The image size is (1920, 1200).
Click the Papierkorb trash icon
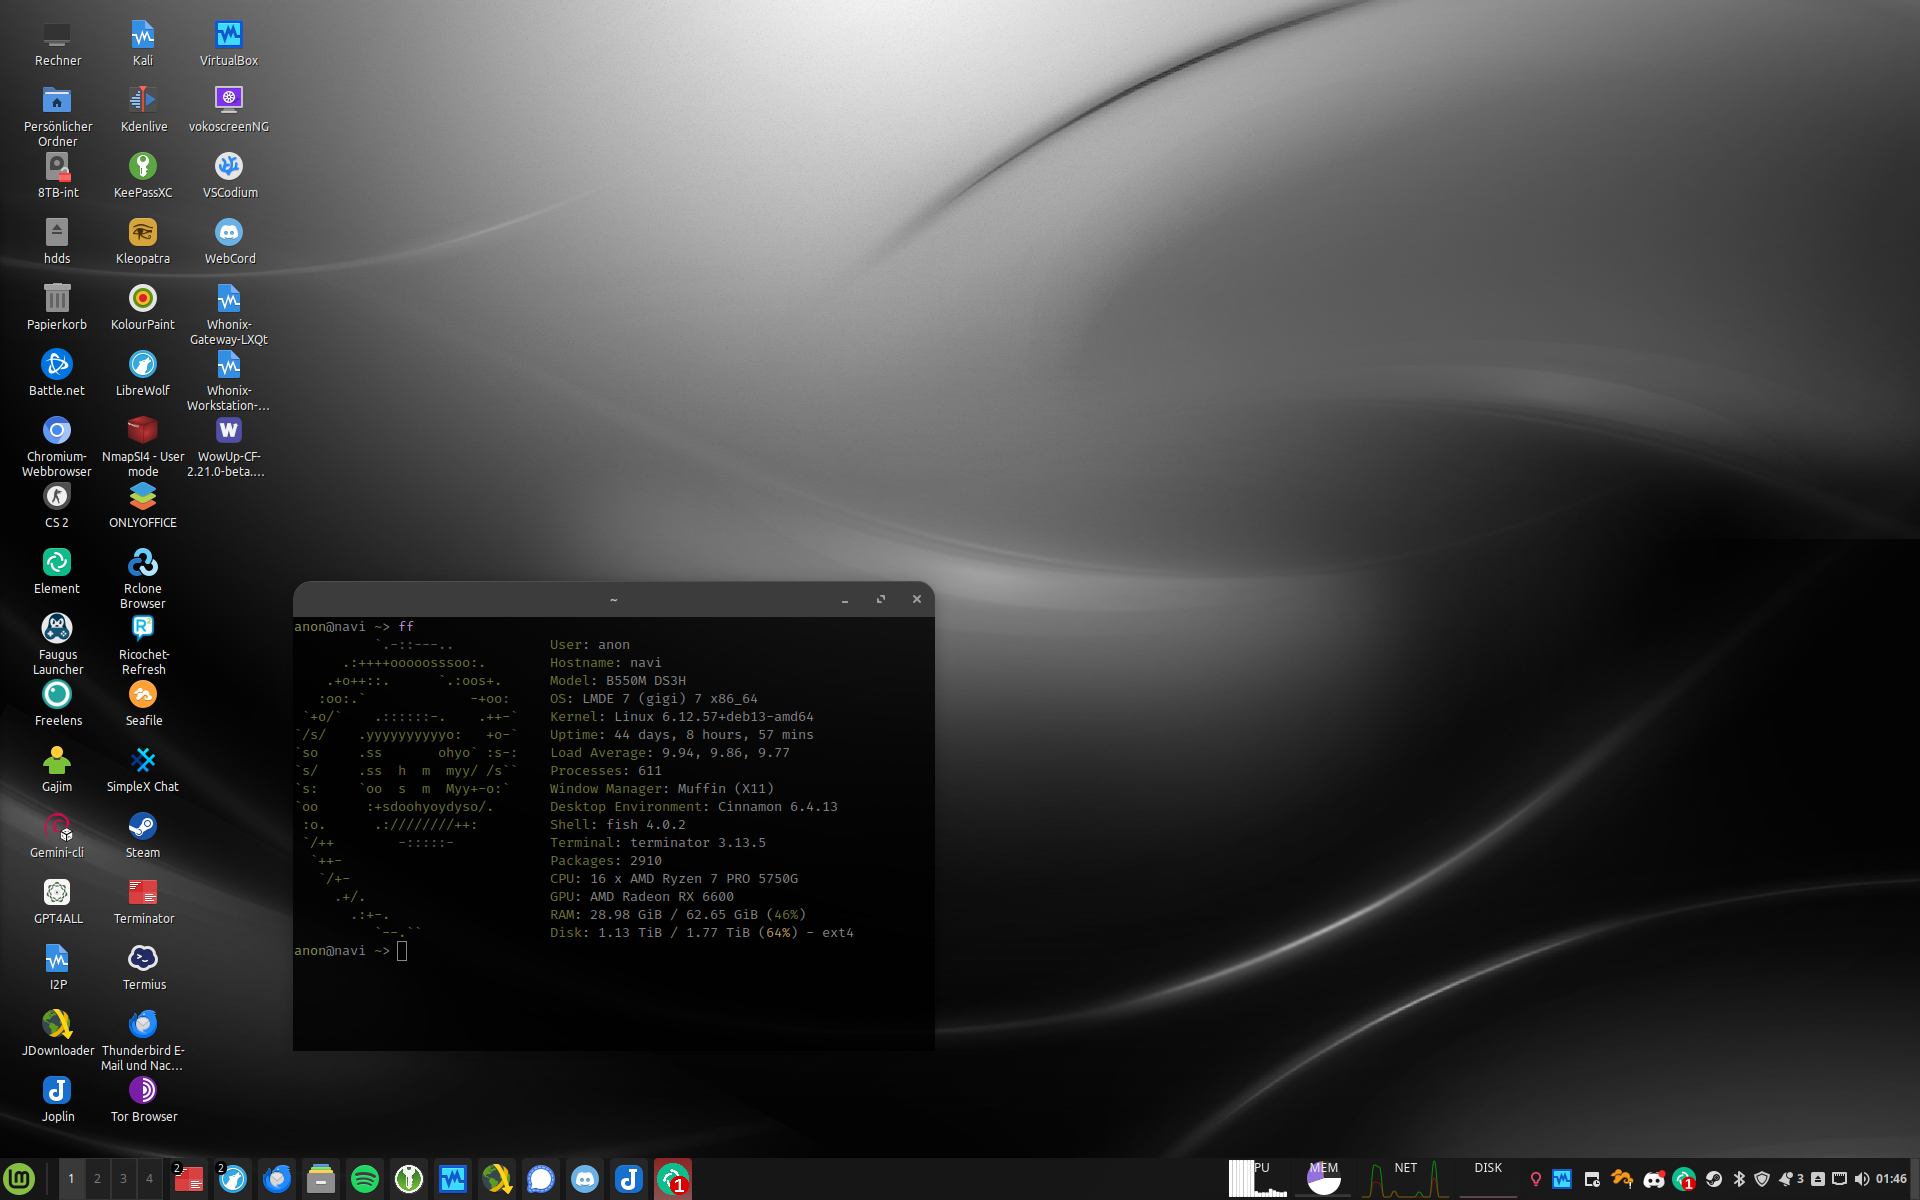tap(57, 299)
